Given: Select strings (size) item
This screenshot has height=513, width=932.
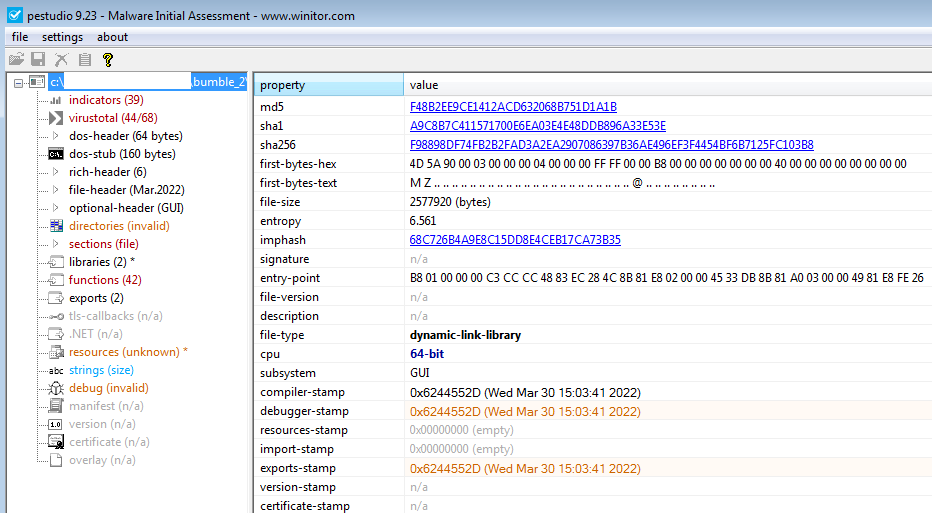Looking at the screenshot, I should (x=101, y=370).
